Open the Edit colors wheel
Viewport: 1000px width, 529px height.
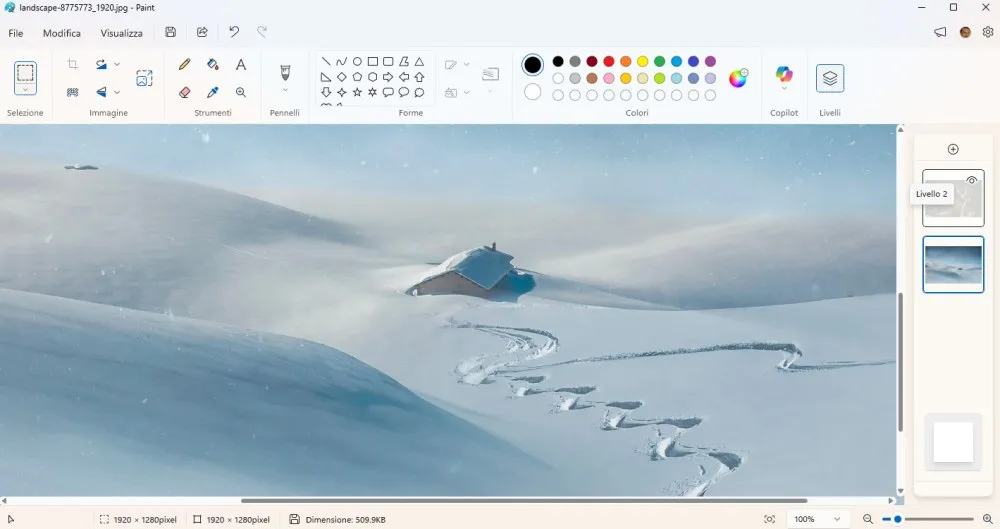[738, 78]
